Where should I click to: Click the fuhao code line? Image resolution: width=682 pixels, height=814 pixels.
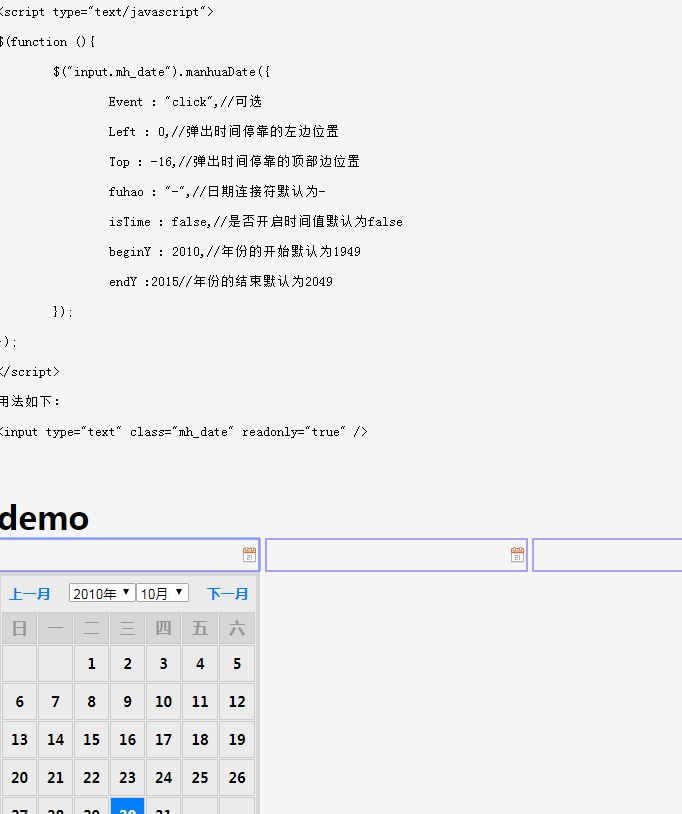tap(217, 192)
